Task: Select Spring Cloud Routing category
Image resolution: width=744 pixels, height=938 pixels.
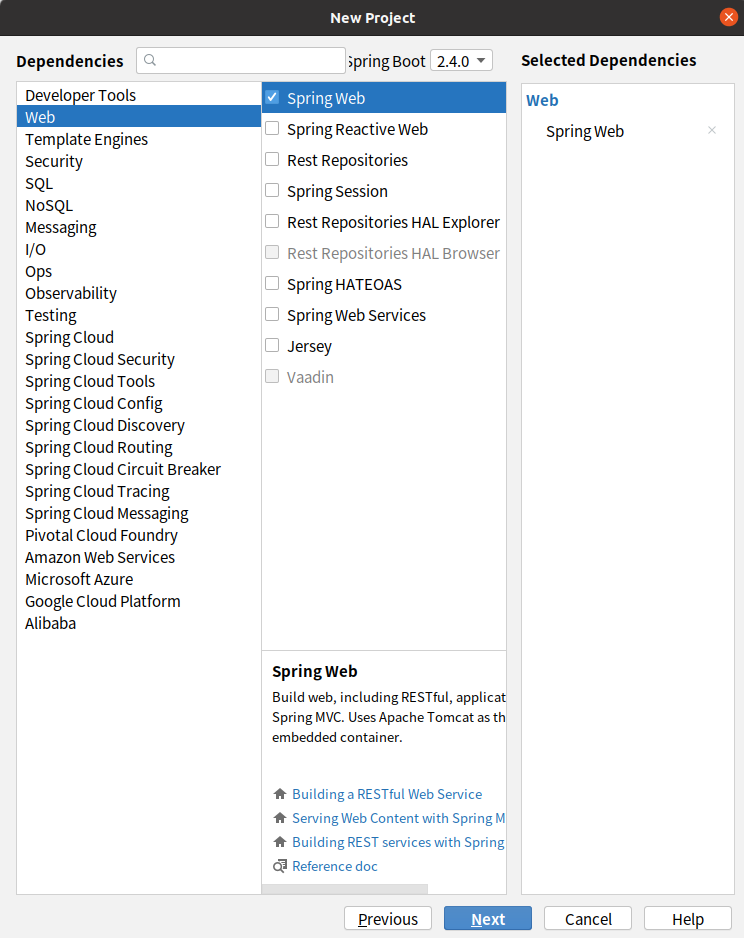Action: (x=139, y=447)
